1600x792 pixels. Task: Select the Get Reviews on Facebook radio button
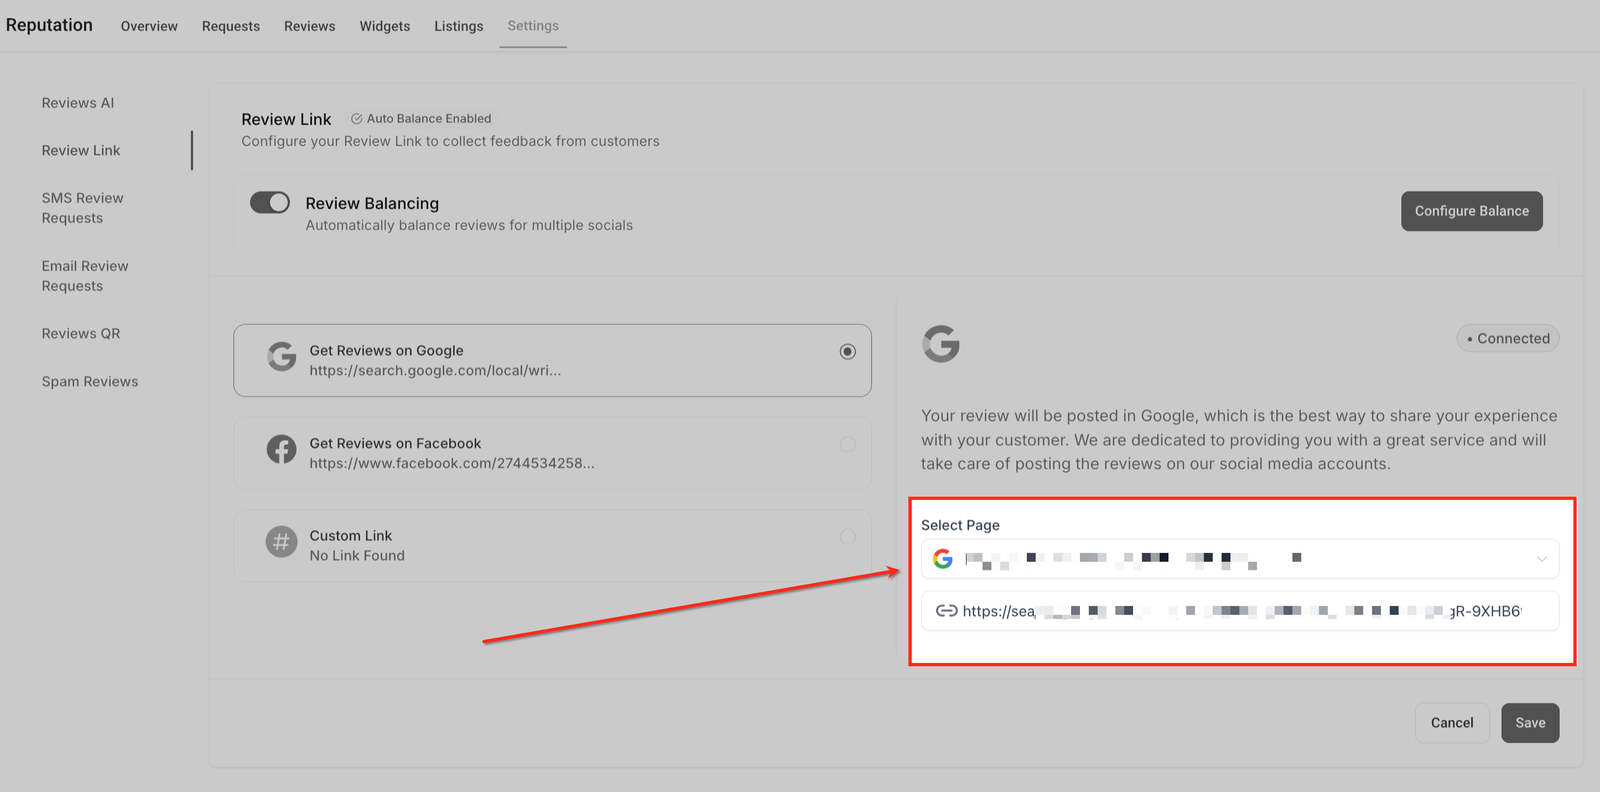(848, 444)
